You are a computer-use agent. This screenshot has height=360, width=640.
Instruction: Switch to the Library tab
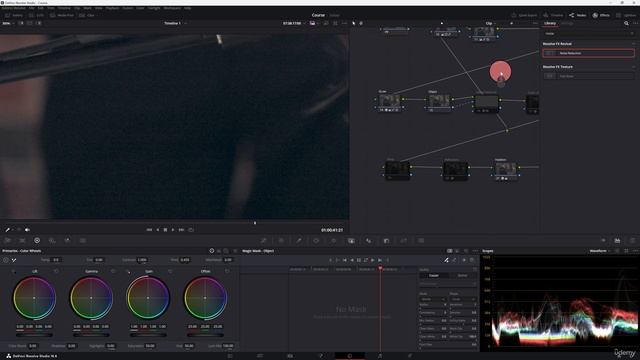point(550,23)
